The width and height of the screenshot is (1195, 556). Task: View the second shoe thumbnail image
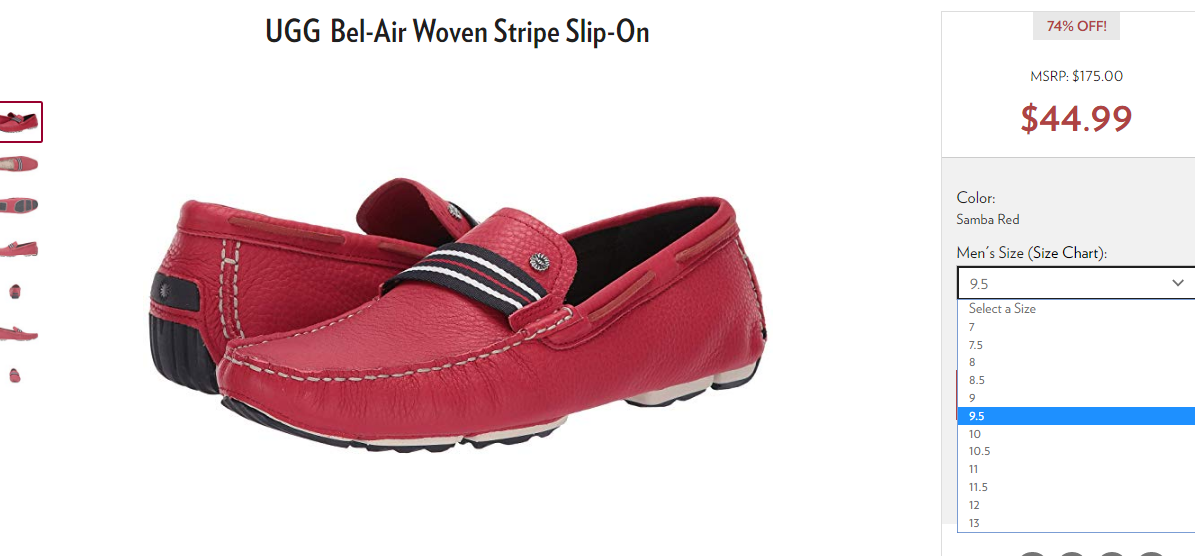pyautogui.click(x=19, y=164)
